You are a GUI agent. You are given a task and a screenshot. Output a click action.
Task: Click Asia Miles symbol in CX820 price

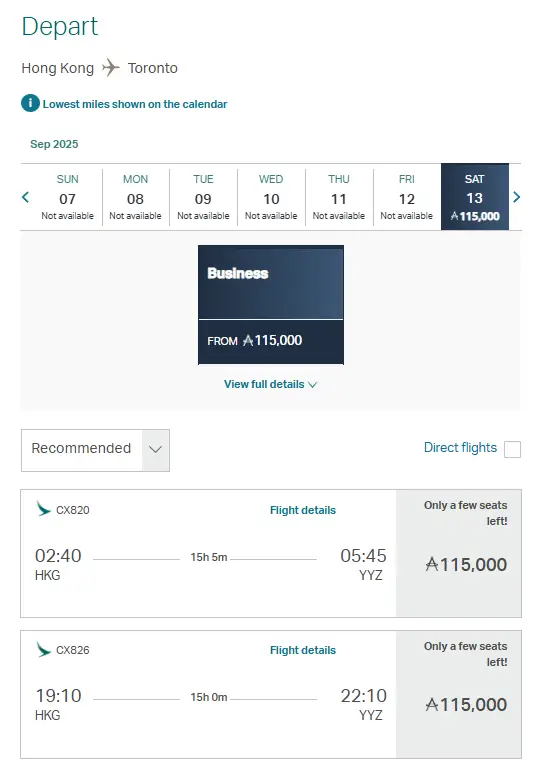pos(432,564)
